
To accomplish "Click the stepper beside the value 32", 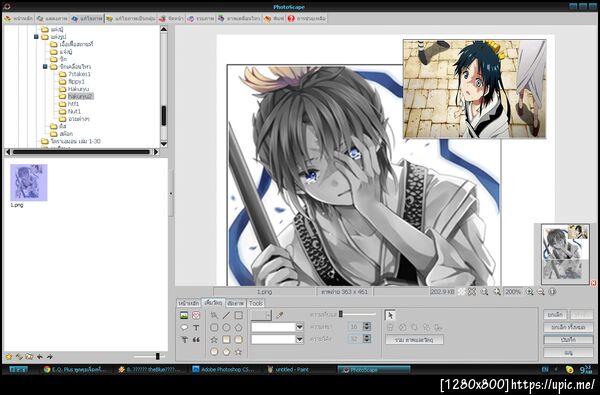I will [367, 339].
